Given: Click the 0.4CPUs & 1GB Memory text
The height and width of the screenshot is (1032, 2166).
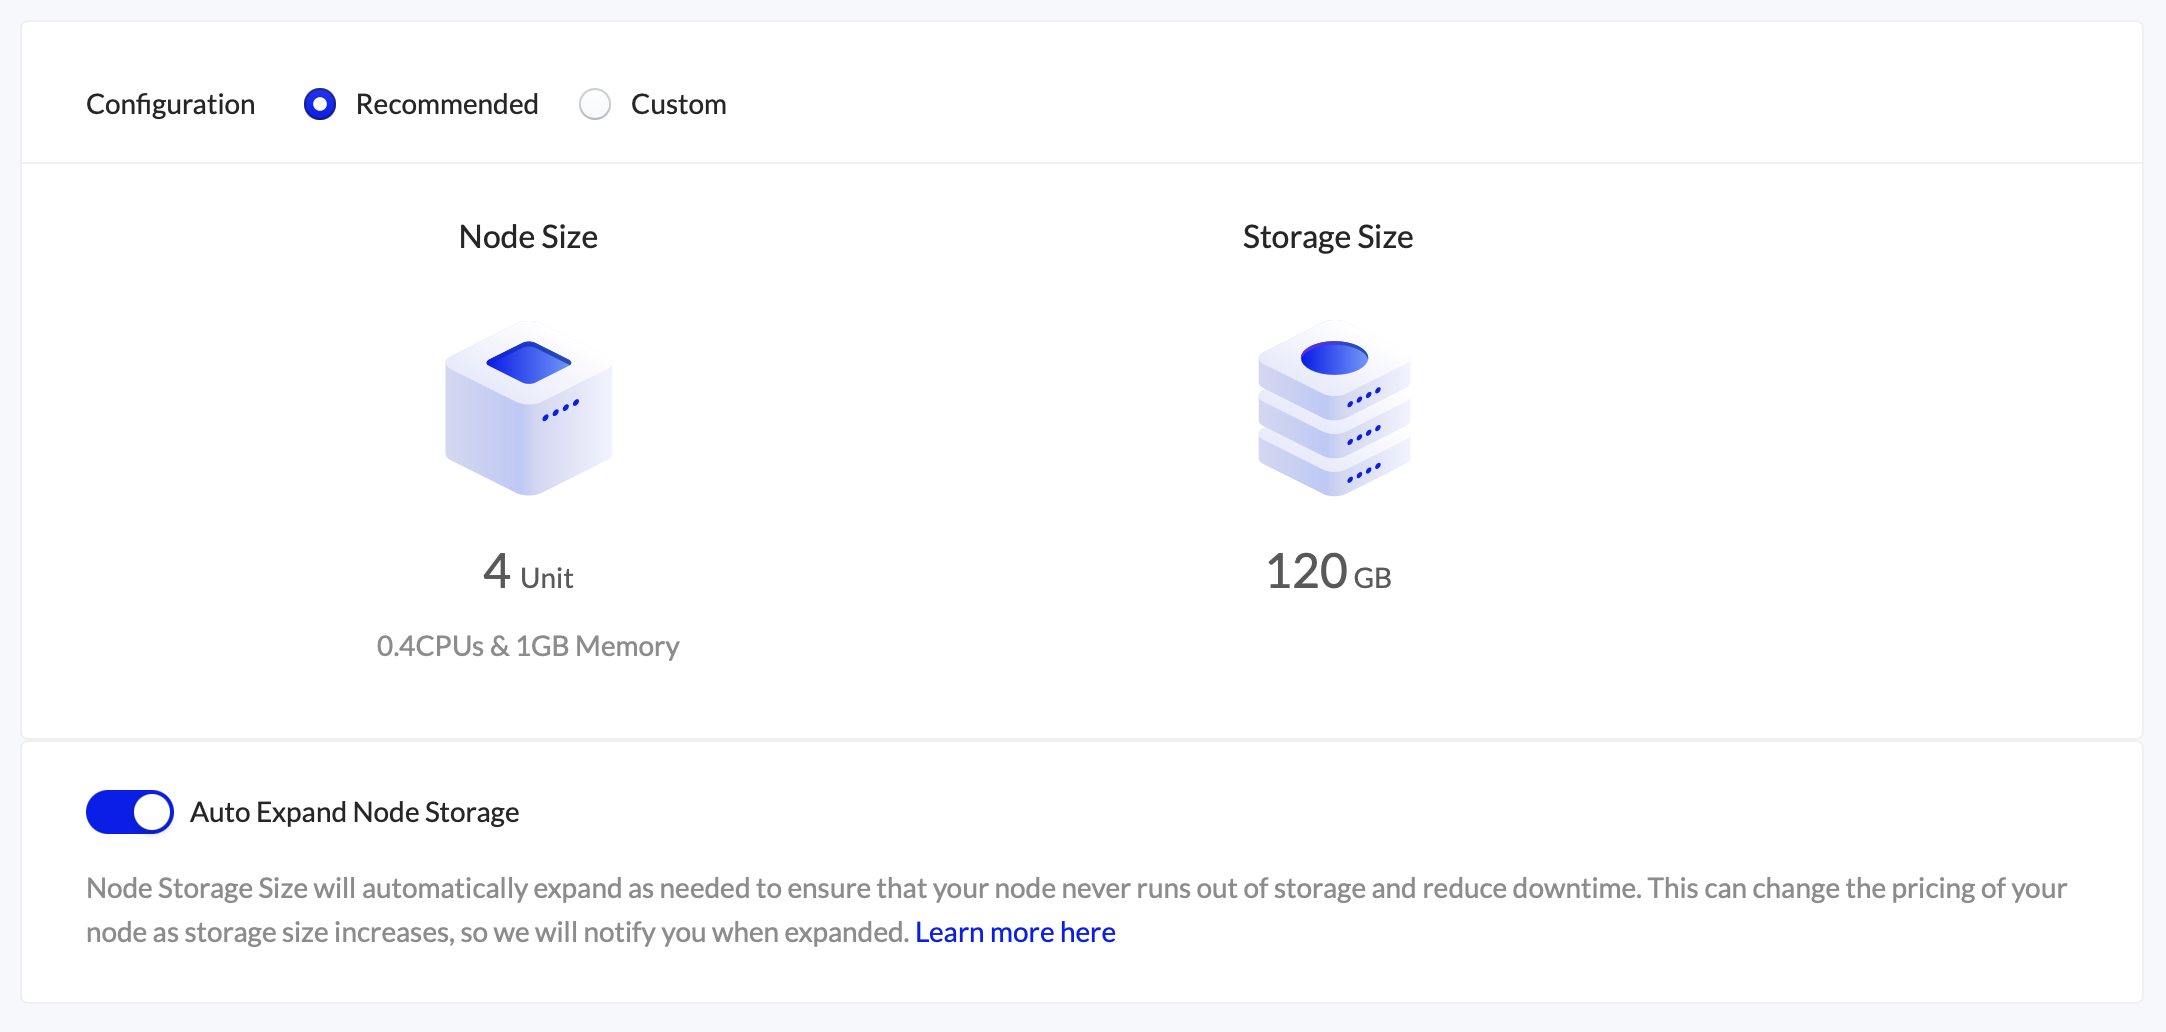Looking at the screenshot, I should (527, 646).
